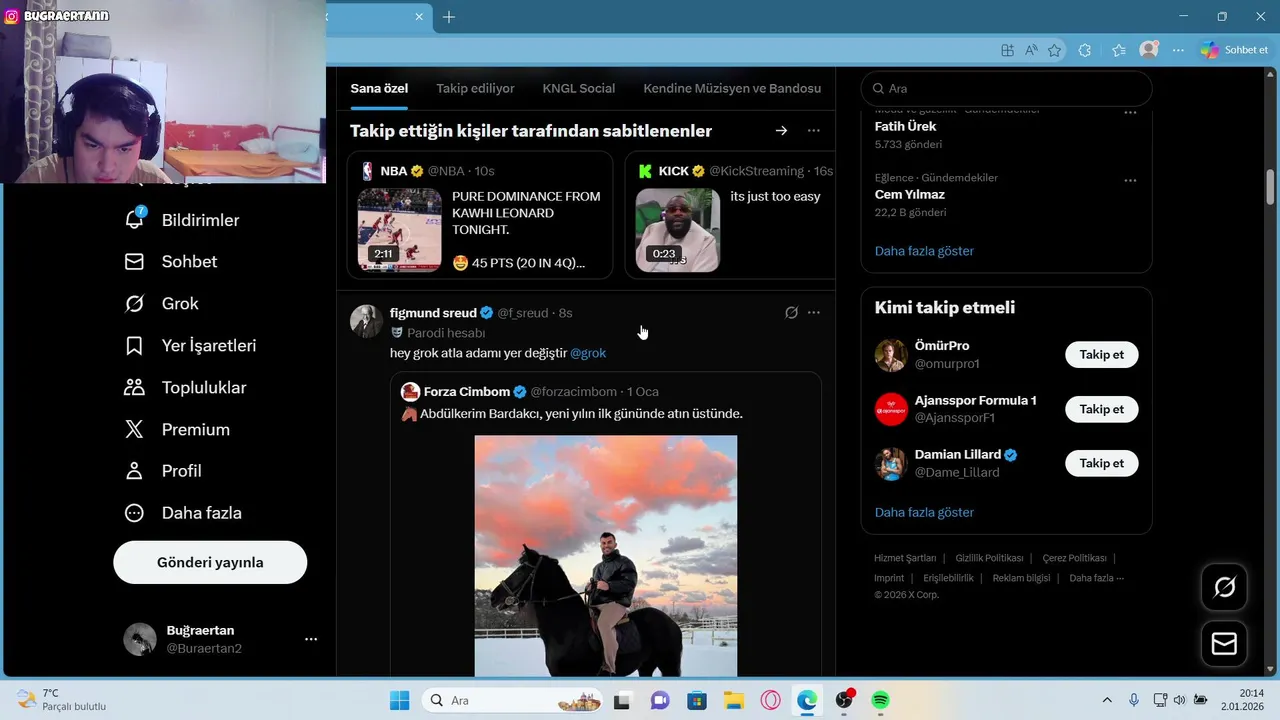Open Bildirimler notifications bell icon

point(134,219)
